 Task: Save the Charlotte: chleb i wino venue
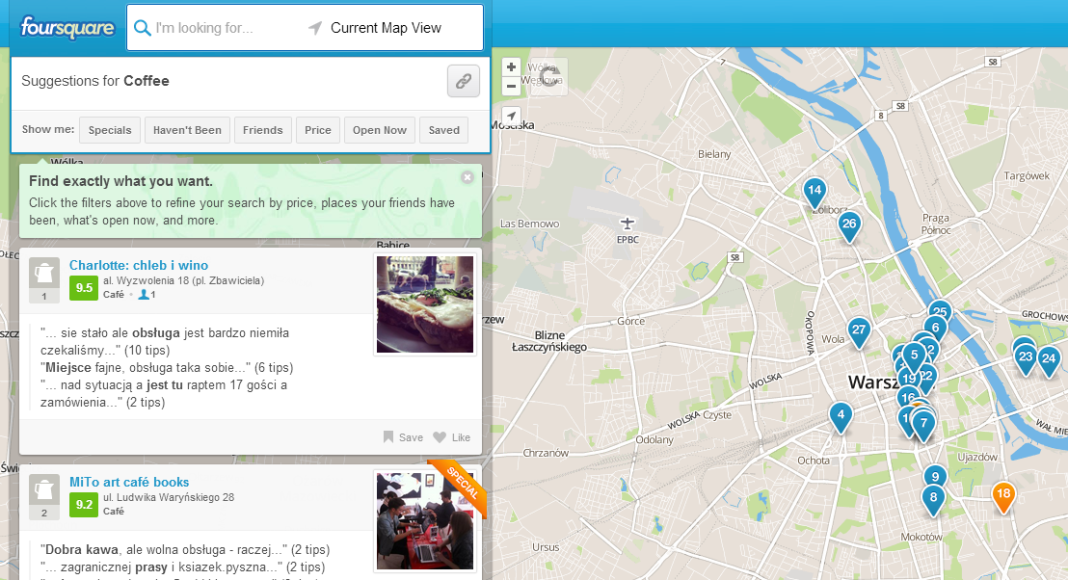(x=403, y=437)
